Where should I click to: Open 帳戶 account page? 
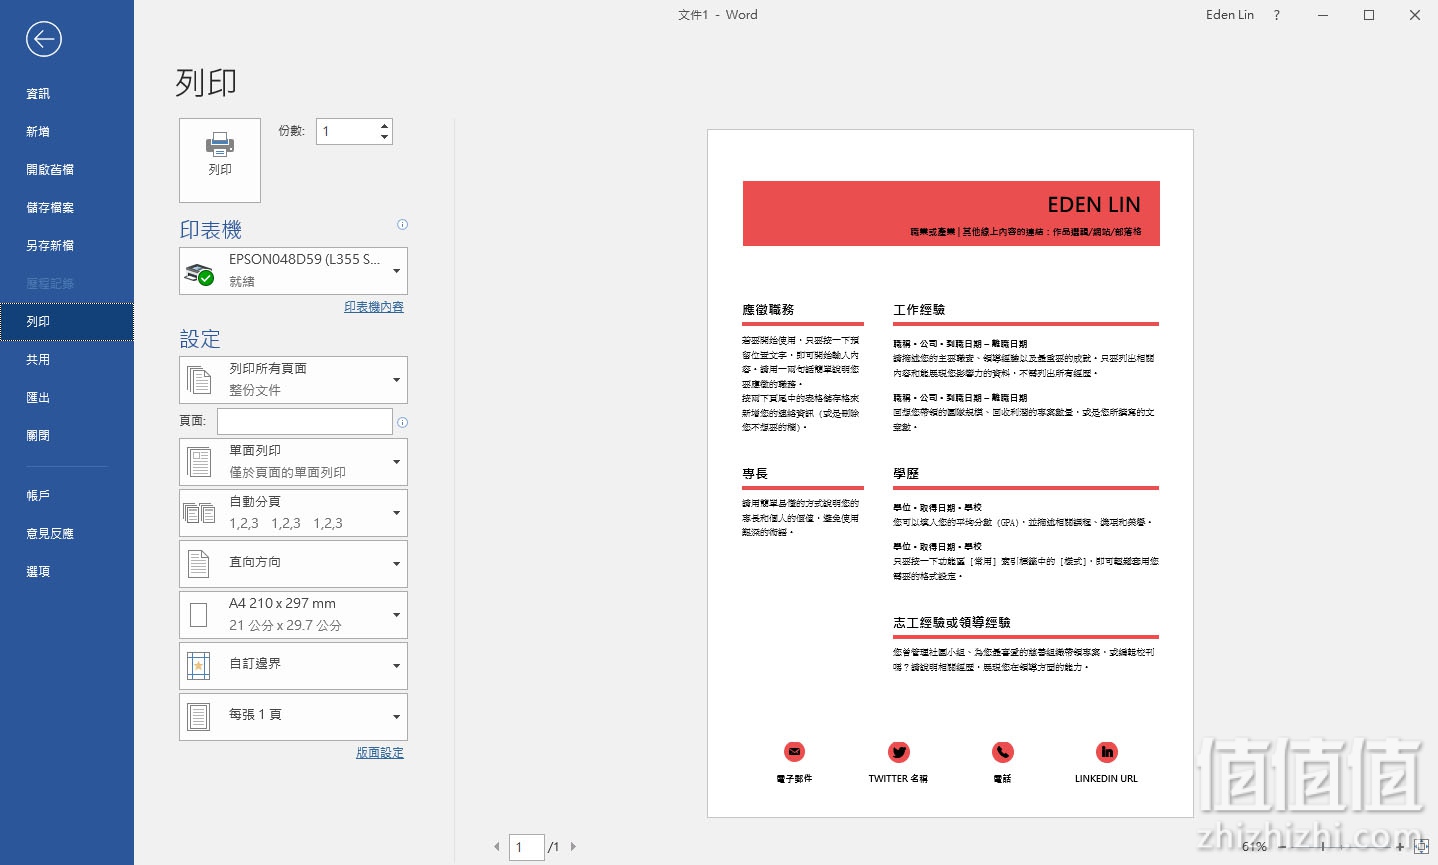pyautogui.click(x=67, y=496)
